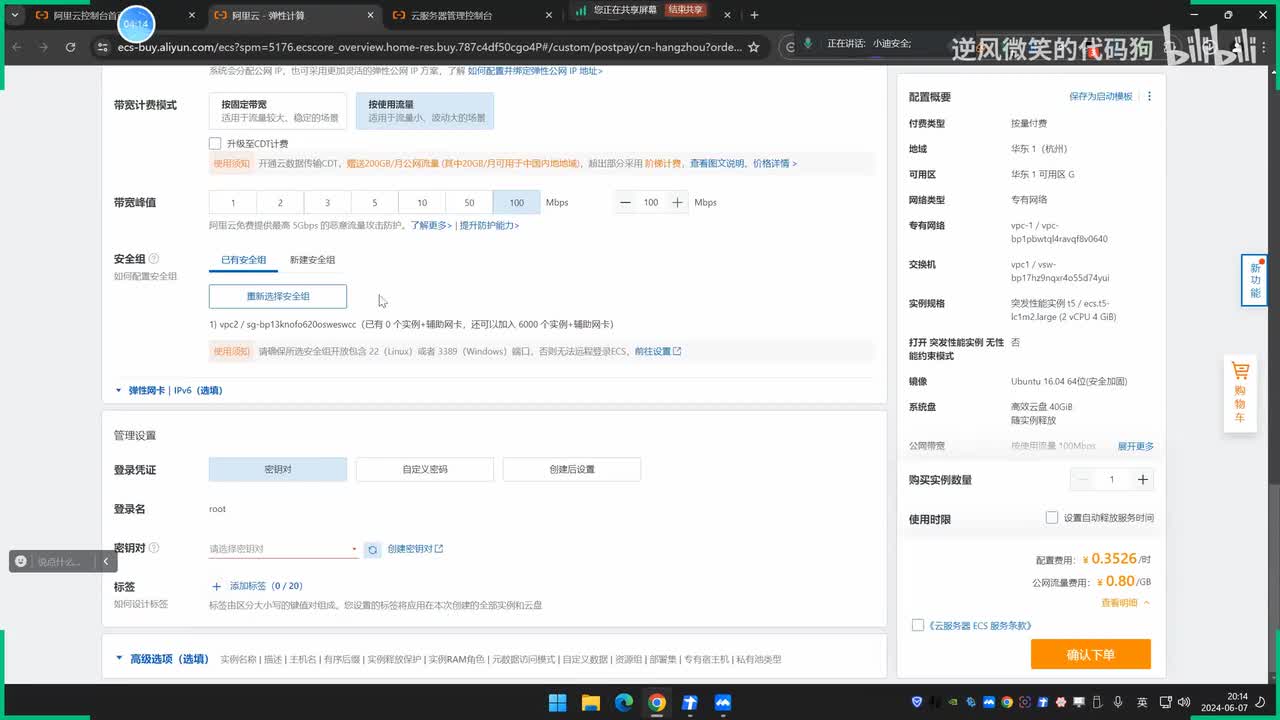Open create key pair link

coord(415,549)
